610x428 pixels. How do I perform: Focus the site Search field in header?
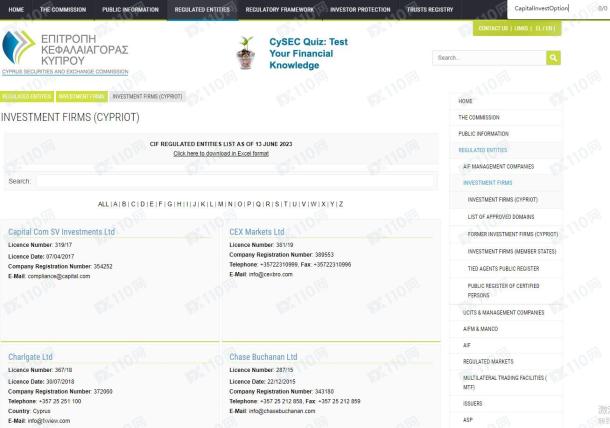(489, 58)
